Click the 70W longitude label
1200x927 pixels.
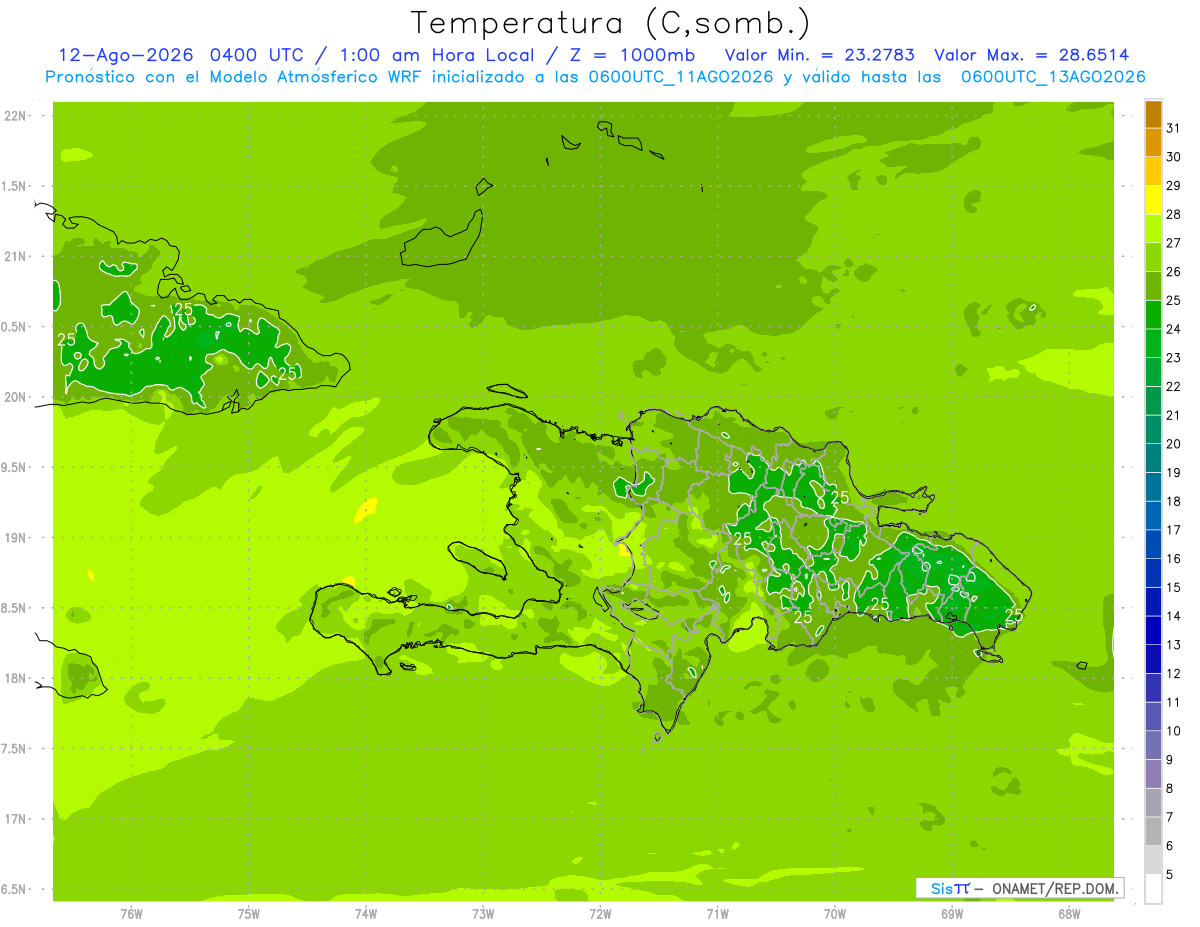tap(835, 914)
